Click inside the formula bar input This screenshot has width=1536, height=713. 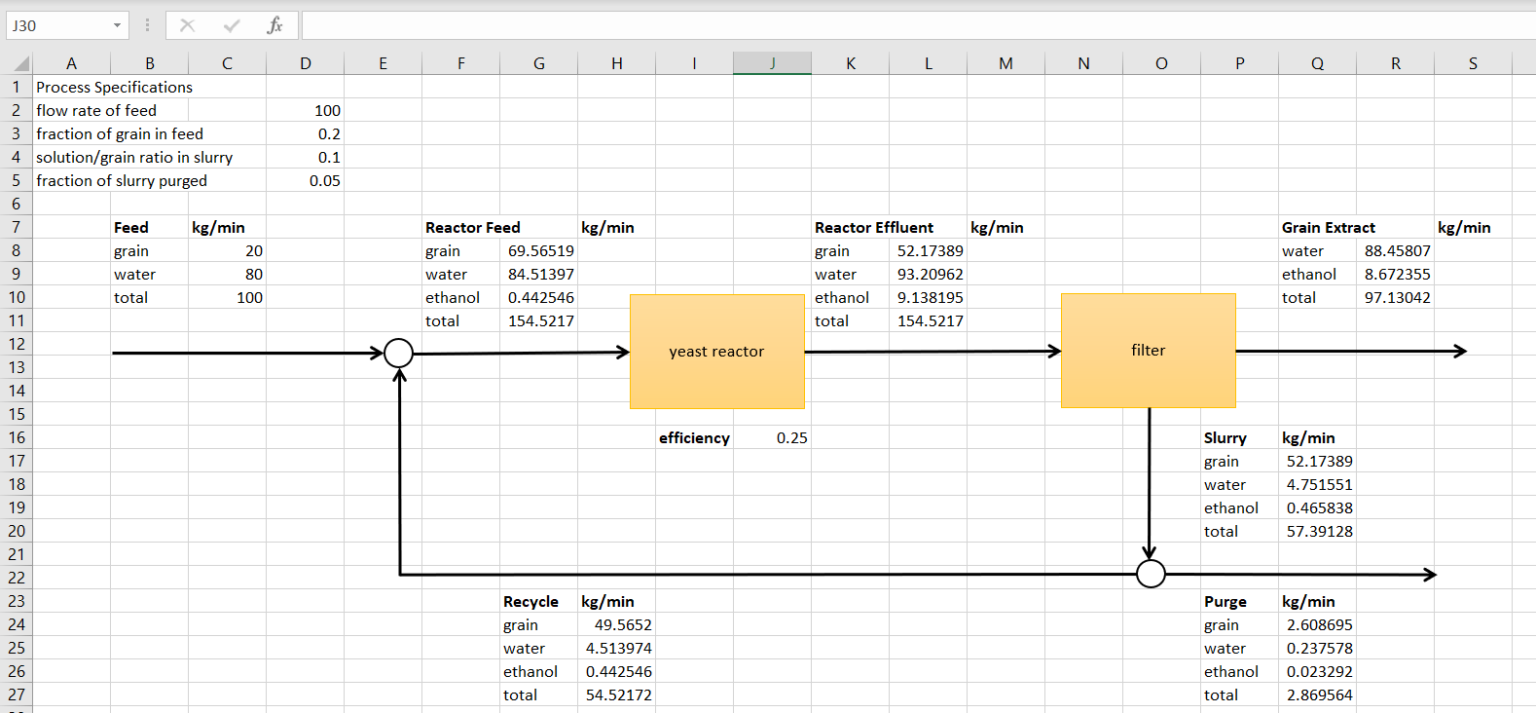[900, 26]
